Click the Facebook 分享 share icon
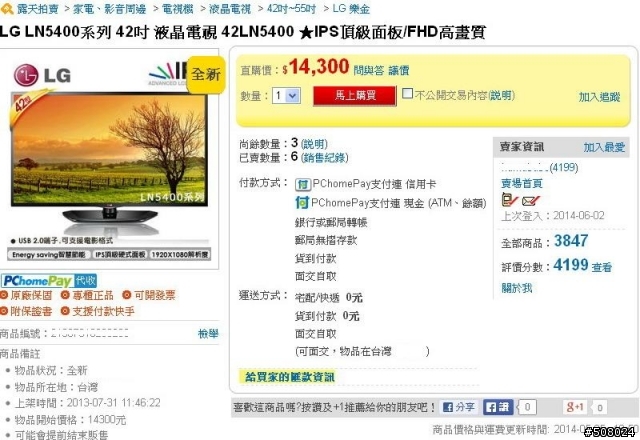Viewport: 640px width, 440px height. 459,407
